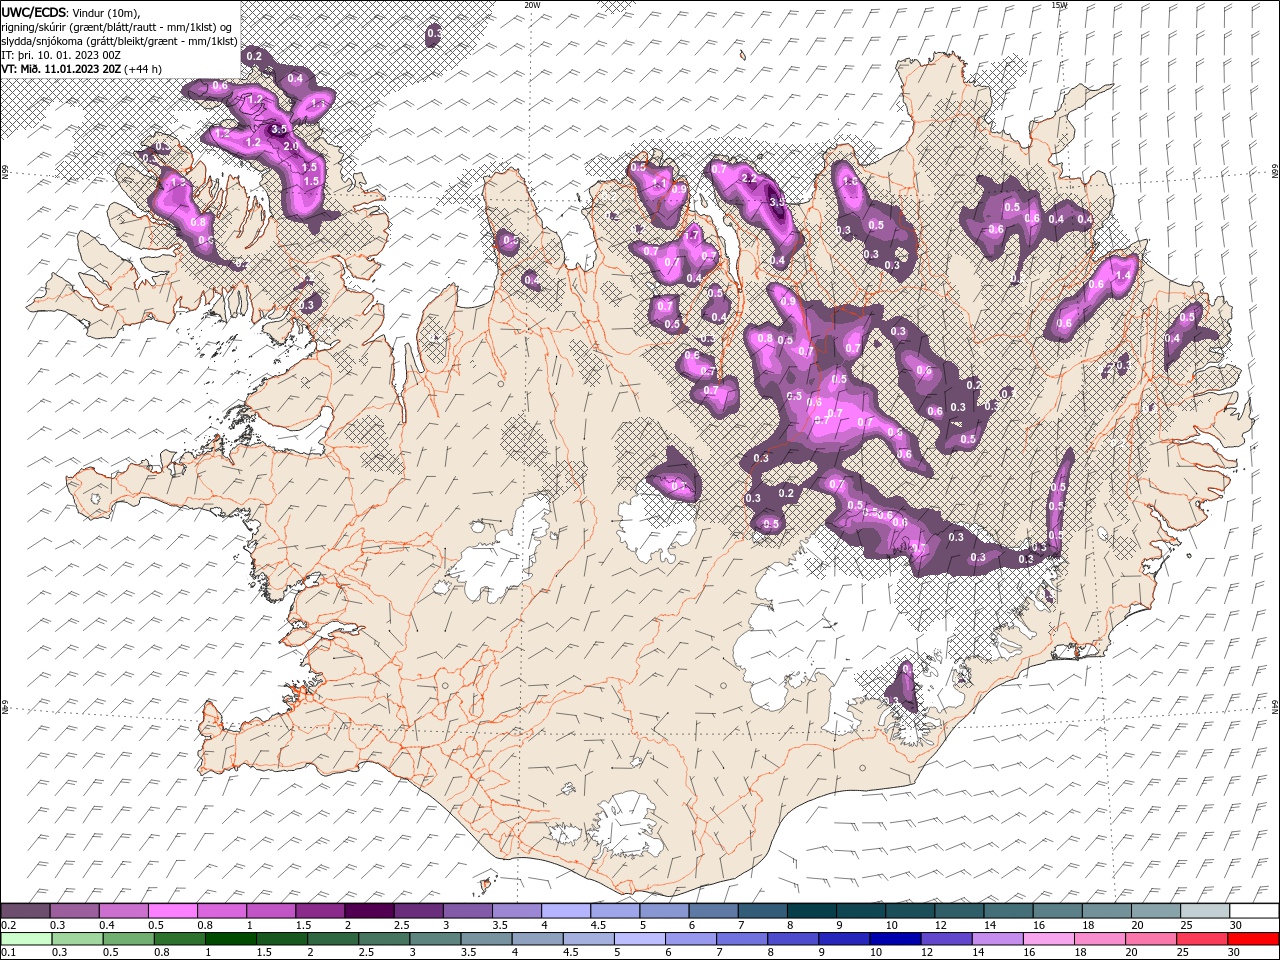Image resolution: width=1280 pixels, height=960 pixels.
Task: Select the darkest purple 2–2.5 snow legend swatch
Action: [368, 911]
